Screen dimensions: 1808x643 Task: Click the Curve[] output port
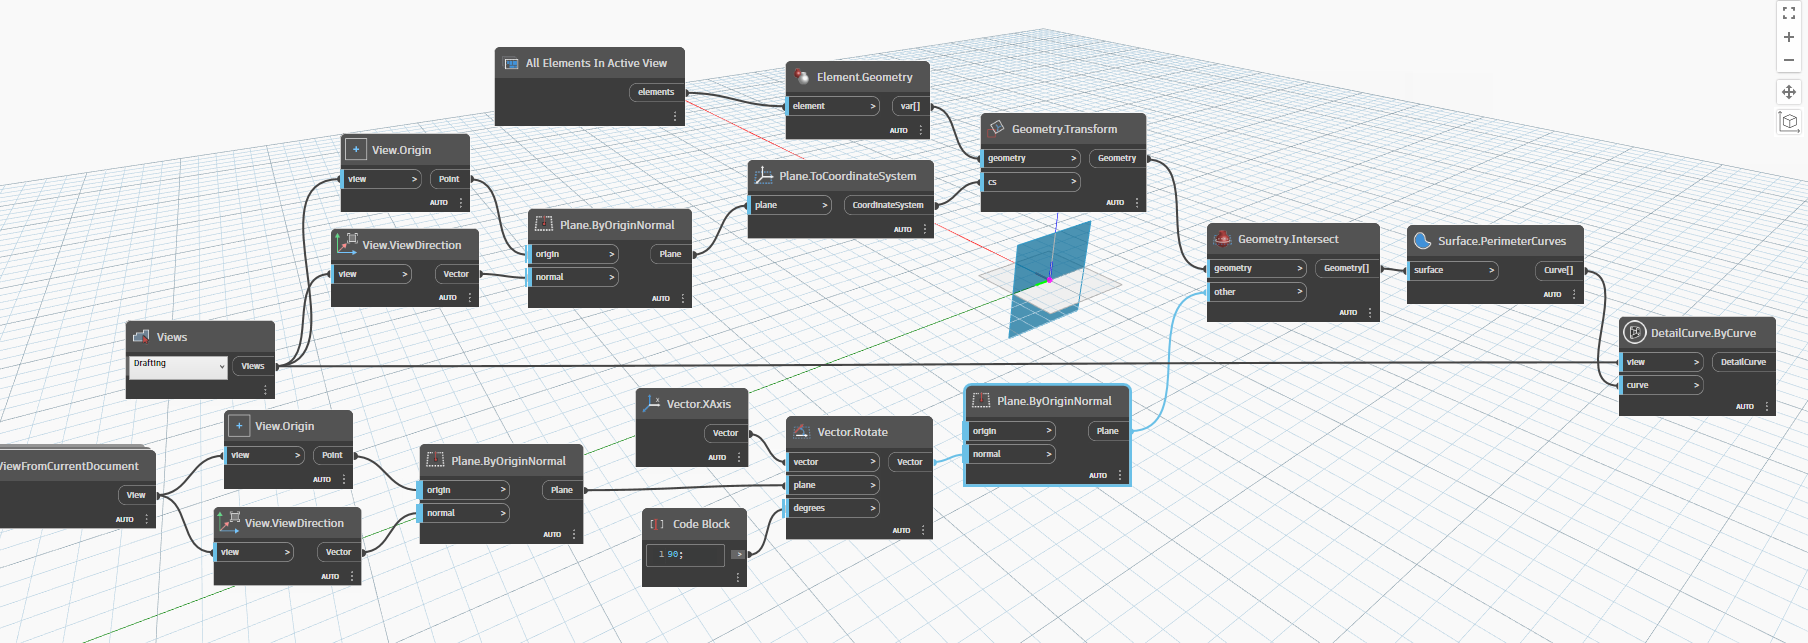1558,270
